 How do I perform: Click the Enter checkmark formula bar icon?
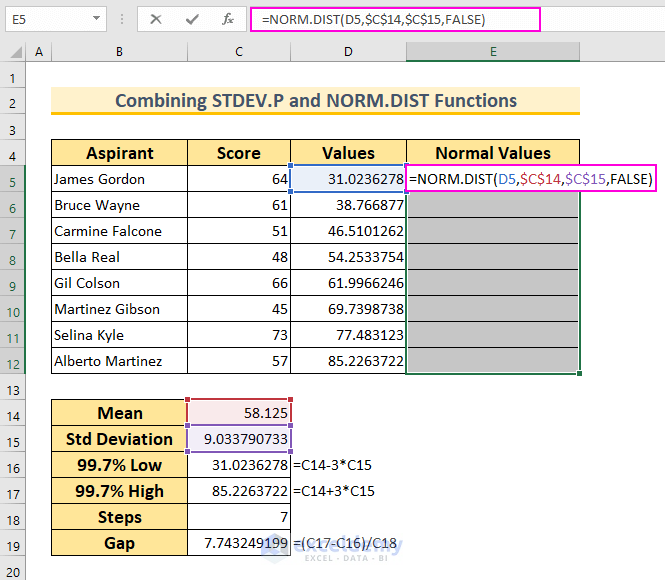[x=193, y=18]
